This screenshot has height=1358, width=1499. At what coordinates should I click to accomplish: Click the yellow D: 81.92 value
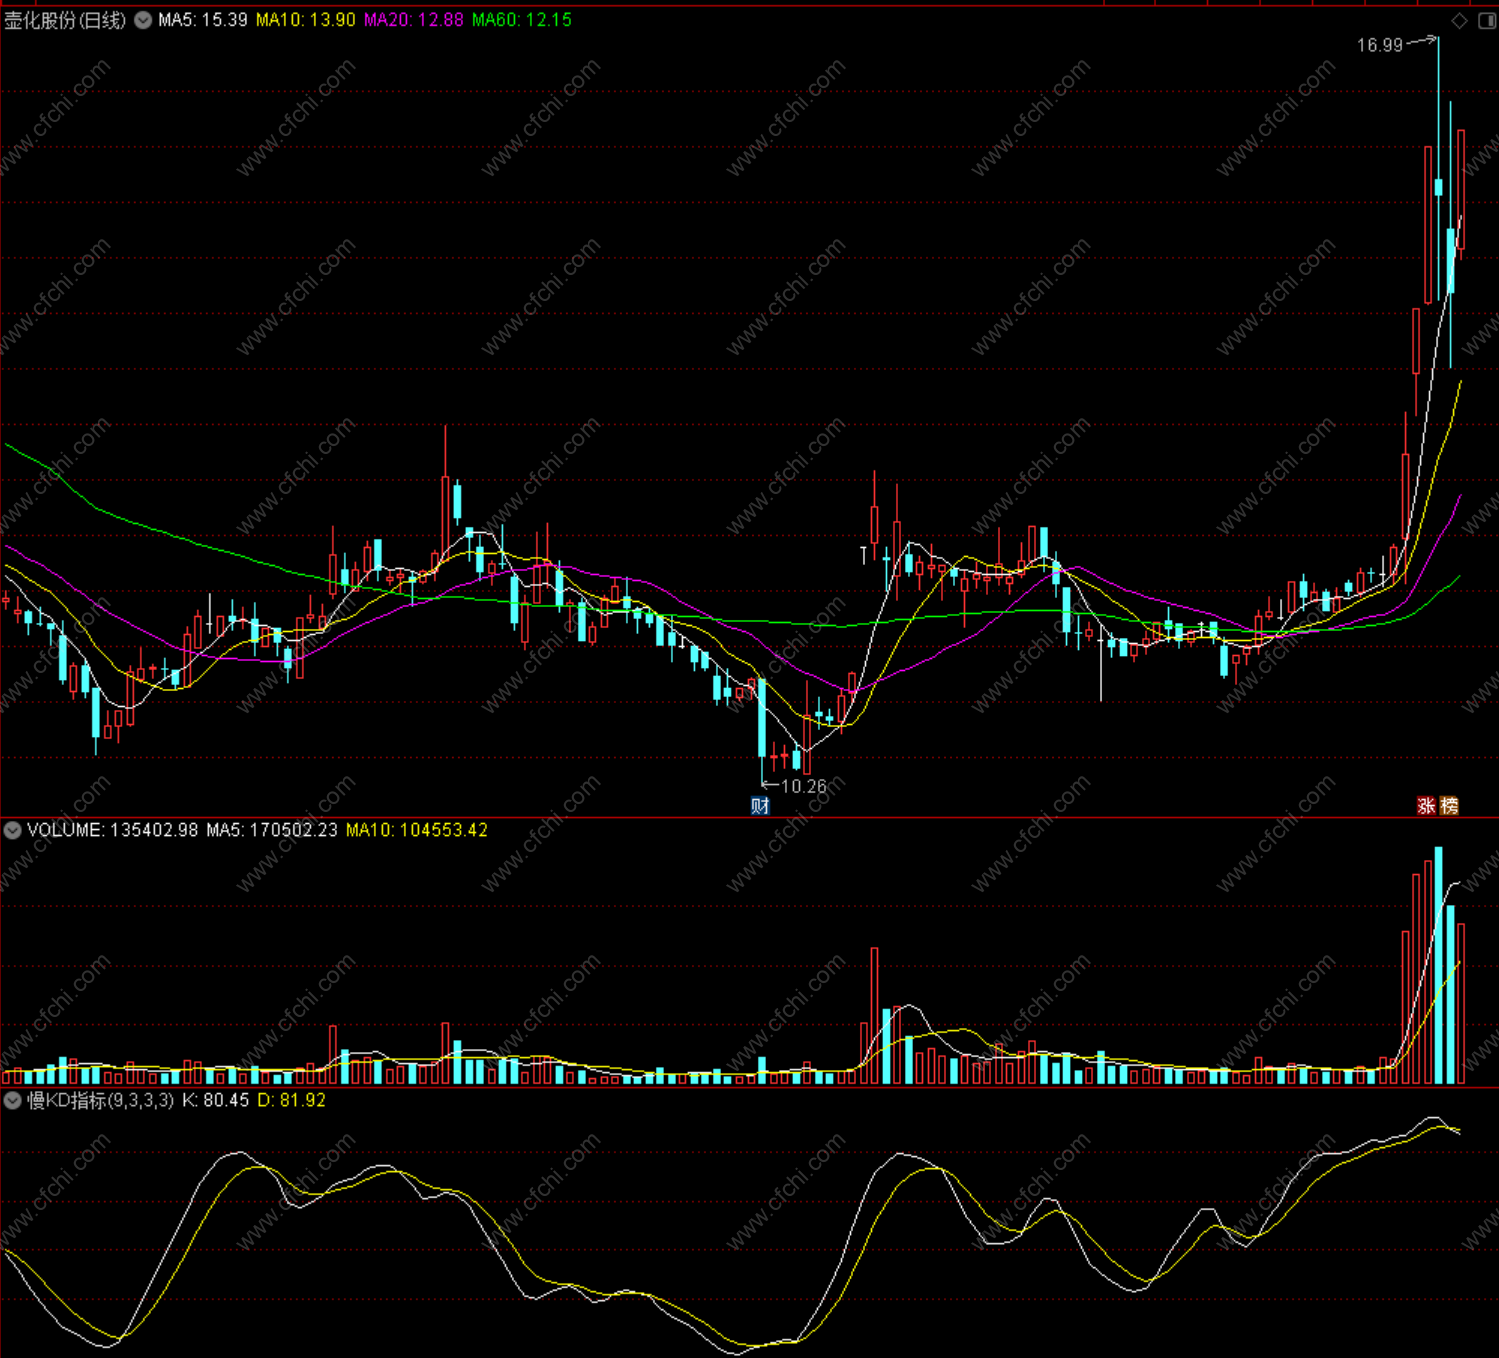(x=292, y=1100)
